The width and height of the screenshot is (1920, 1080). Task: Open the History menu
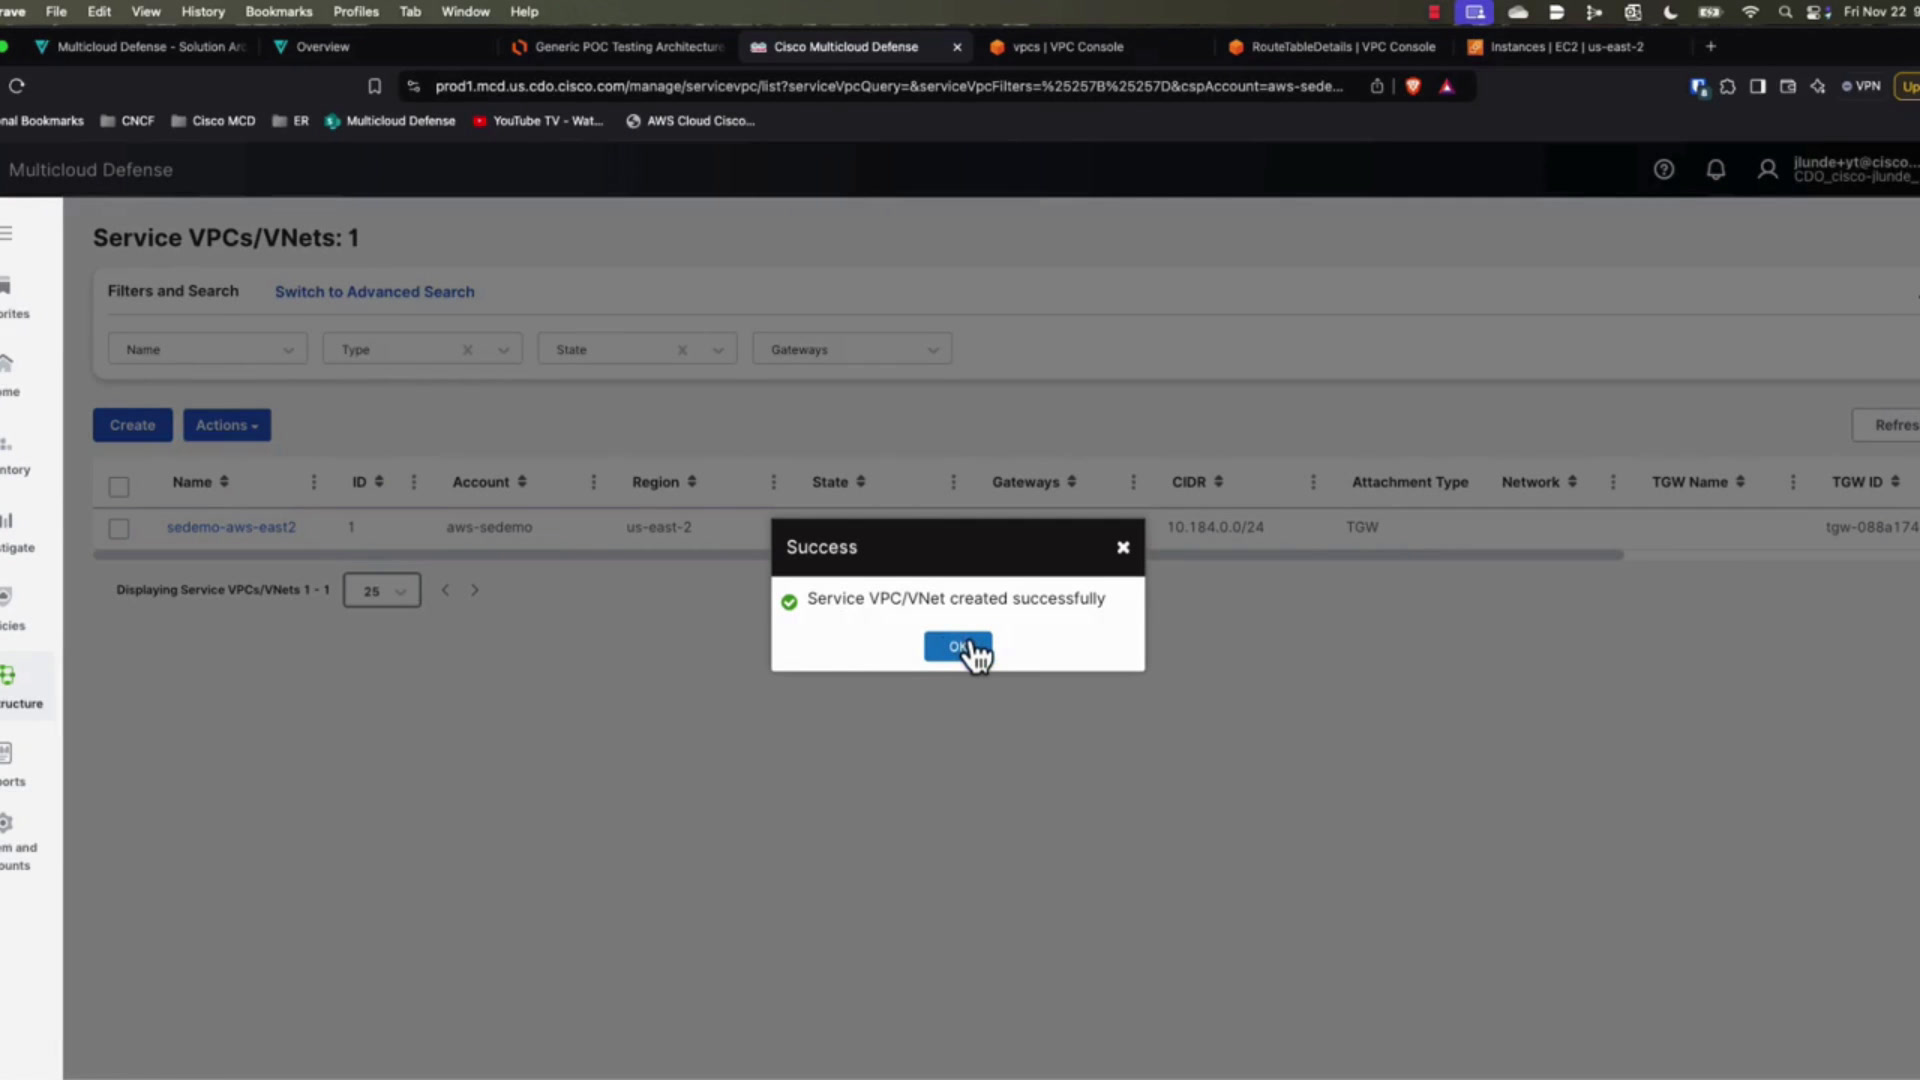(203, 12)
